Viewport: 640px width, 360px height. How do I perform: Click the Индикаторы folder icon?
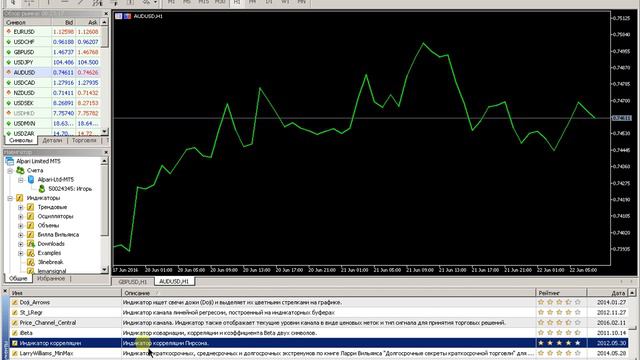[20, 198]
